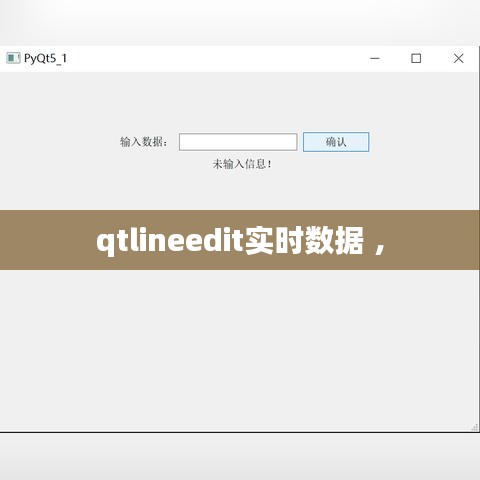The height and width of the screenshot is (480, 480).
Task: Click the 确认 button
Action: pyautogui.click(x=336, y=142)
